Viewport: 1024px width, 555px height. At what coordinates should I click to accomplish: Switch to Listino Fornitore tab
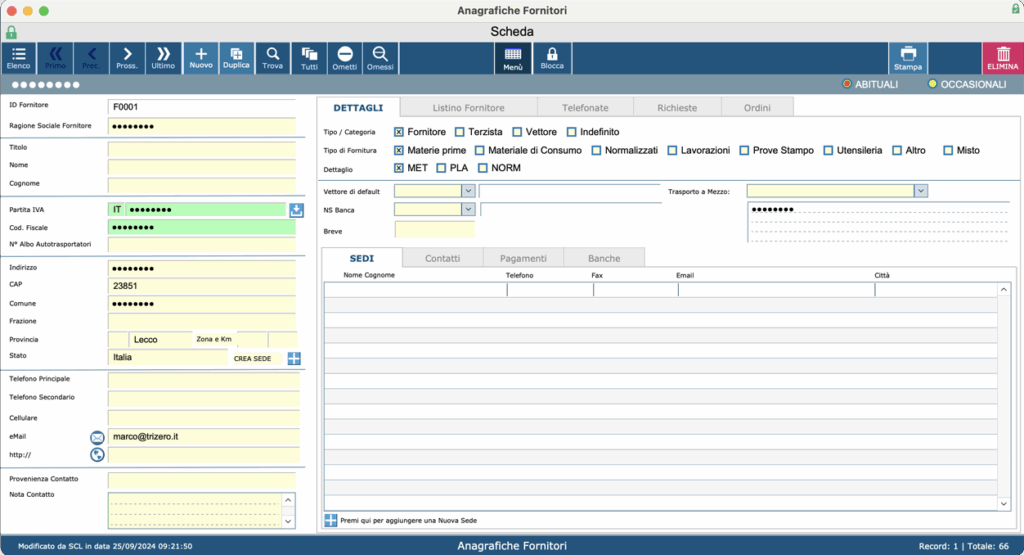[x=468, y=108]
